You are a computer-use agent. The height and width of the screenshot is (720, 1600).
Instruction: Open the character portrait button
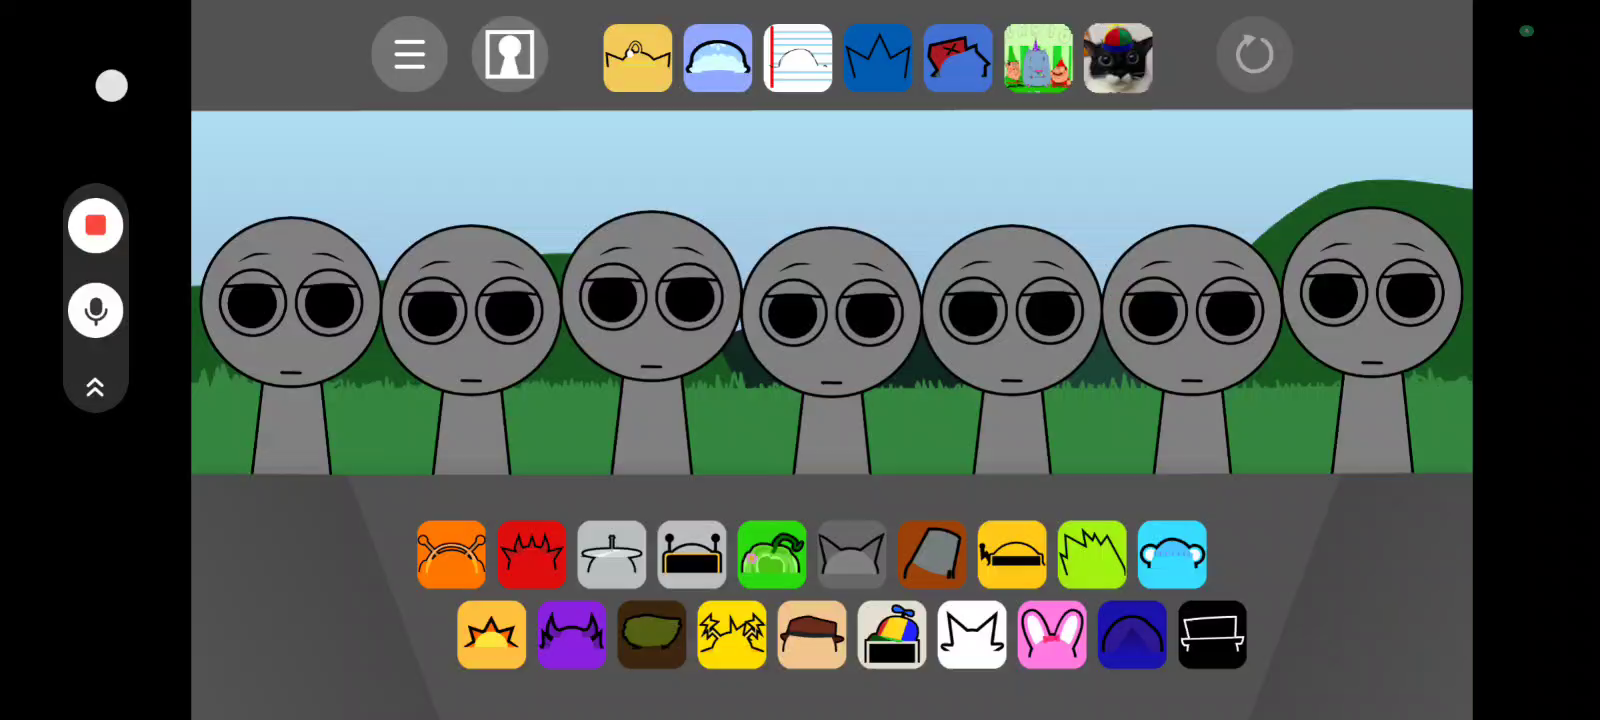(509, 55)
